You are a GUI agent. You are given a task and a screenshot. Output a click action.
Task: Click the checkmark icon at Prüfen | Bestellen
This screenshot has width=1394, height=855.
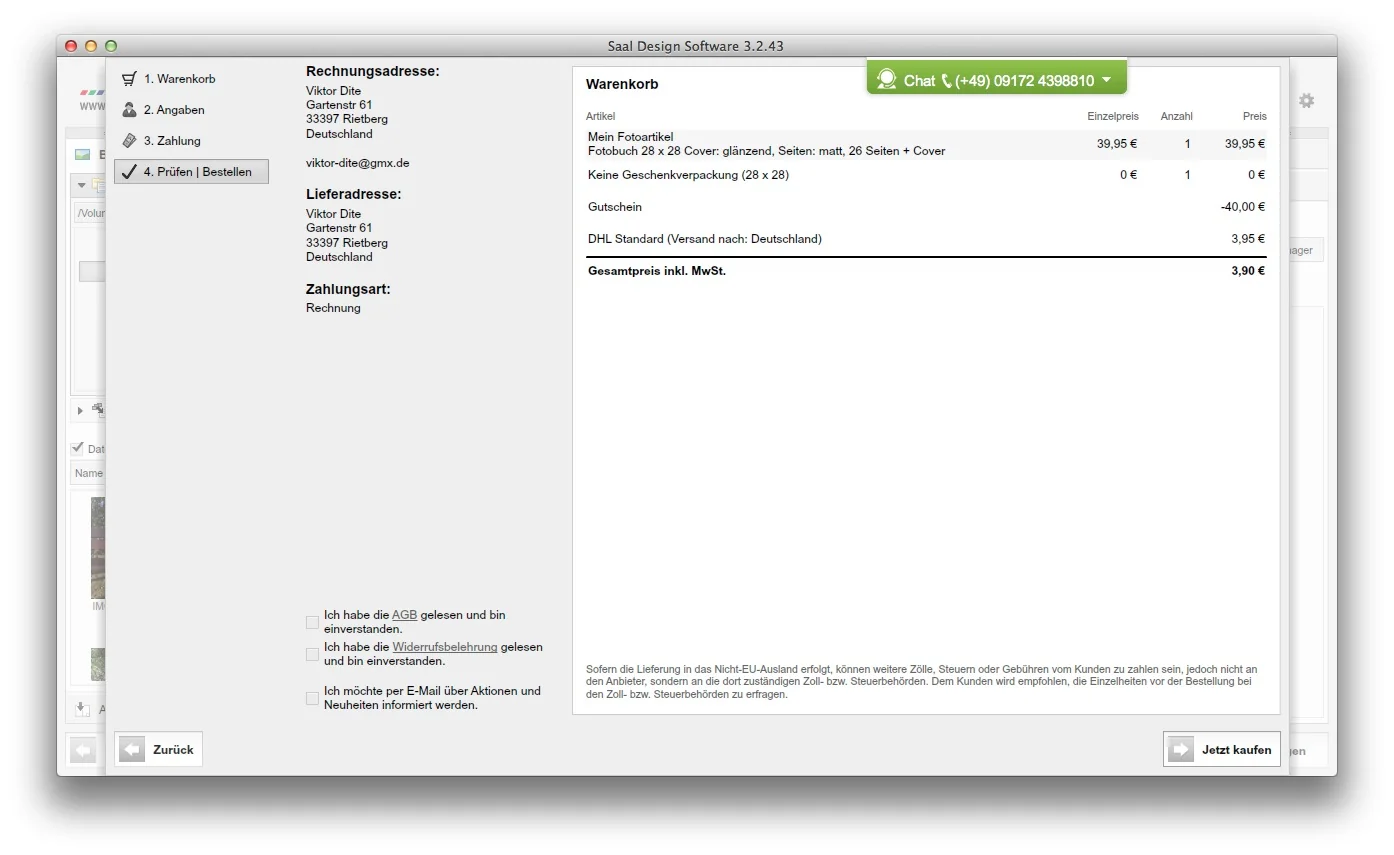pyautogui.click(x=129, y=172)
